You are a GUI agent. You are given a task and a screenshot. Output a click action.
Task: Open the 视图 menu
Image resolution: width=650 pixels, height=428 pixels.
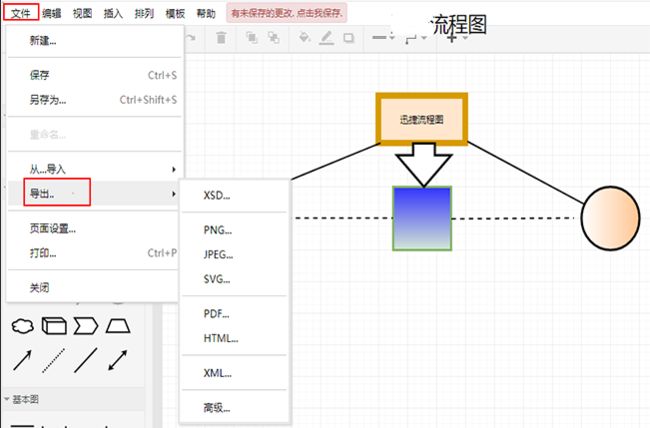tap(82, 13)
